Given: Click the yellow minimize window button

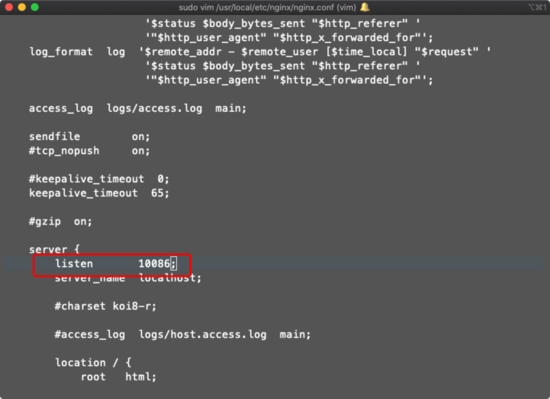Looking at the screenshot, I should click(x=22, y=7).
